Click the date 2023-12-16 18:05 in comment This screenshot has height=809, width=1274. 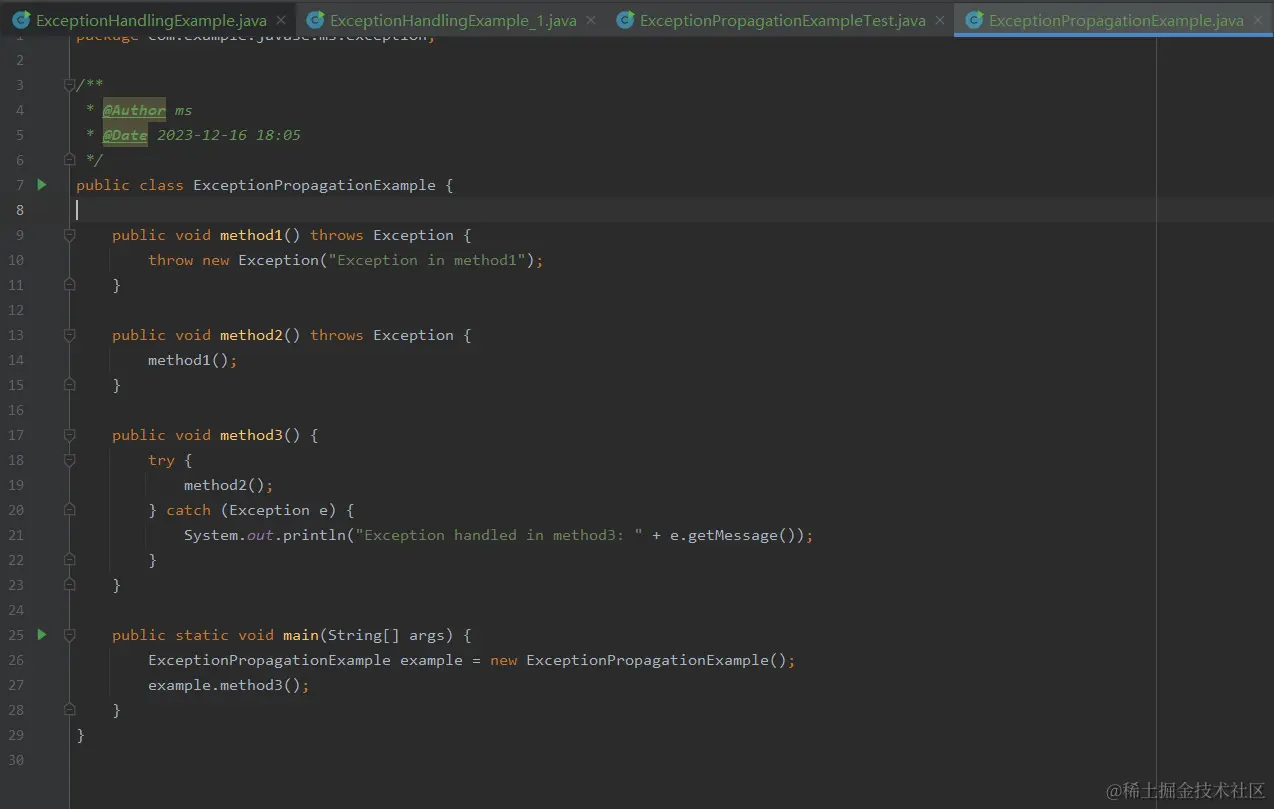[x=229, y=135]
